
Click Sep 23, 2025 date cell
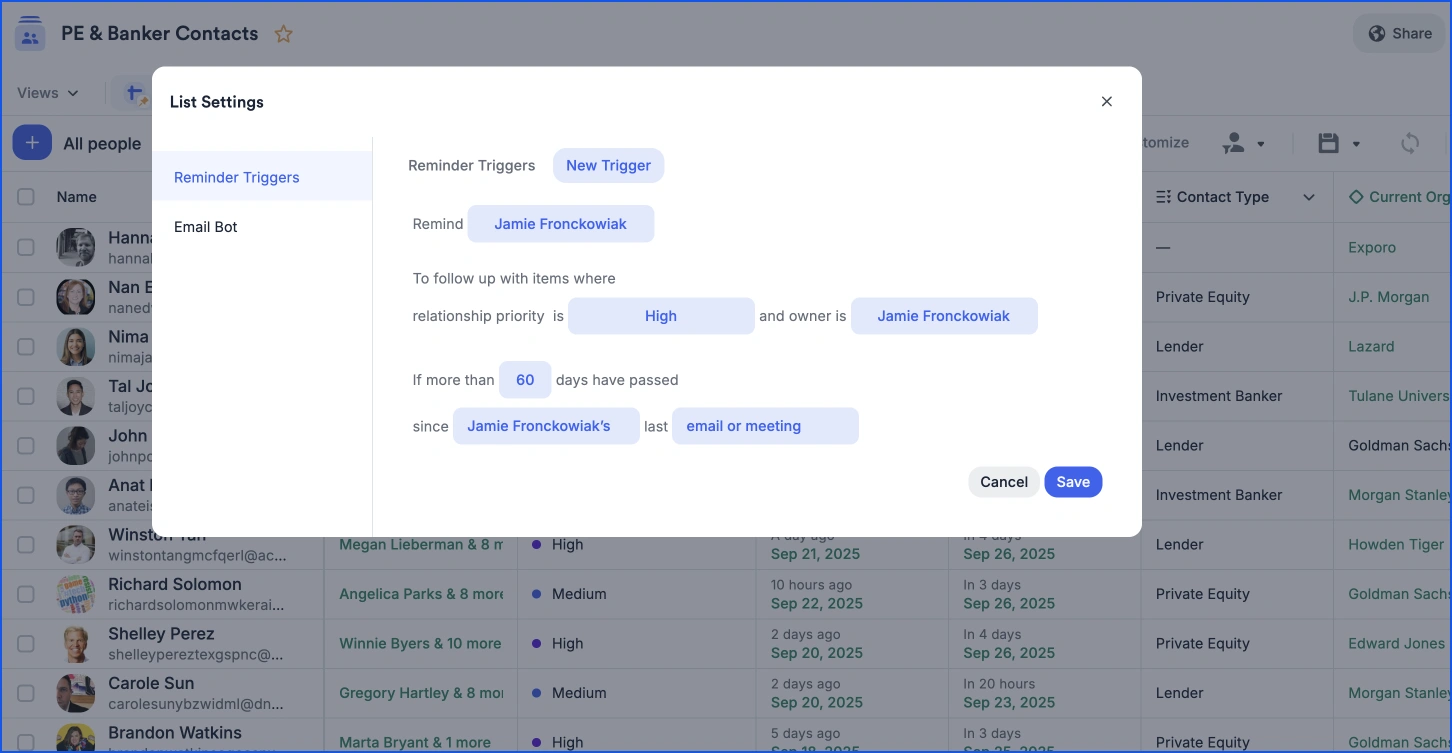(x=1009, y=702)
